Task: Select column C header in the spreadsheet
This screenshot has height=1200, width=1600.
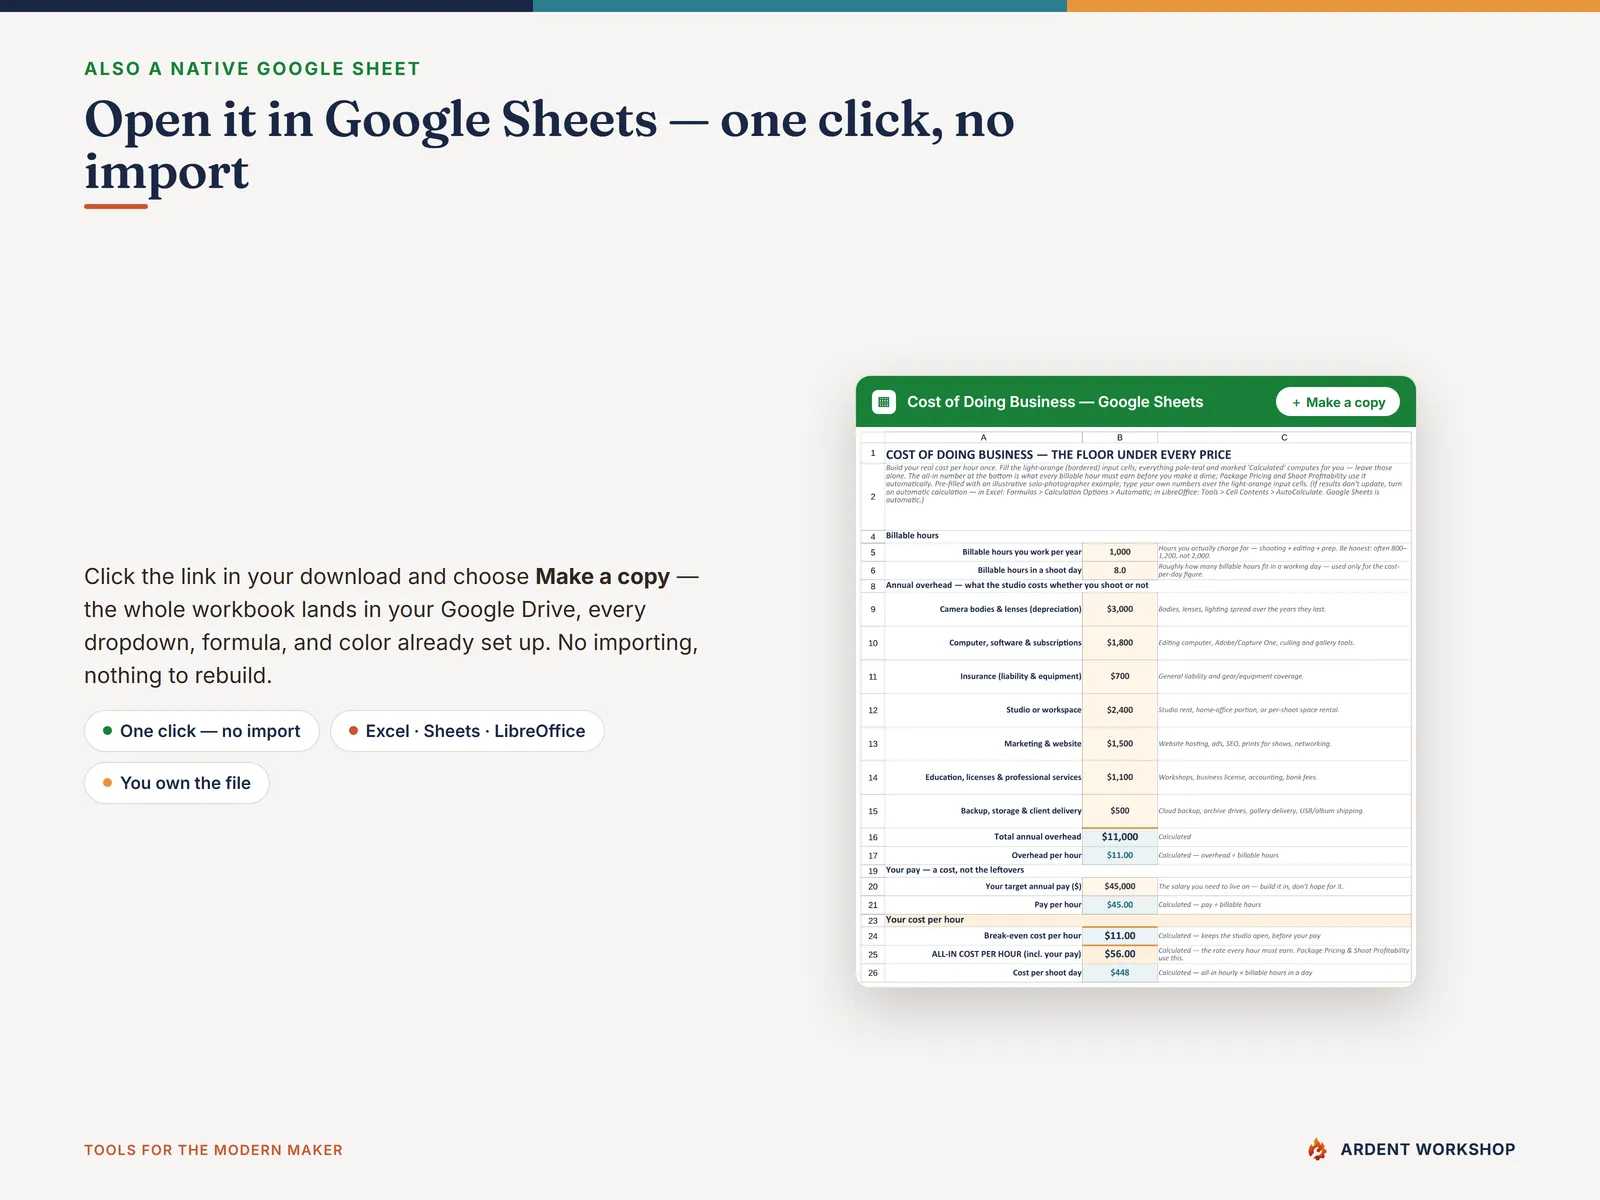Action: tap(1284, 437)
